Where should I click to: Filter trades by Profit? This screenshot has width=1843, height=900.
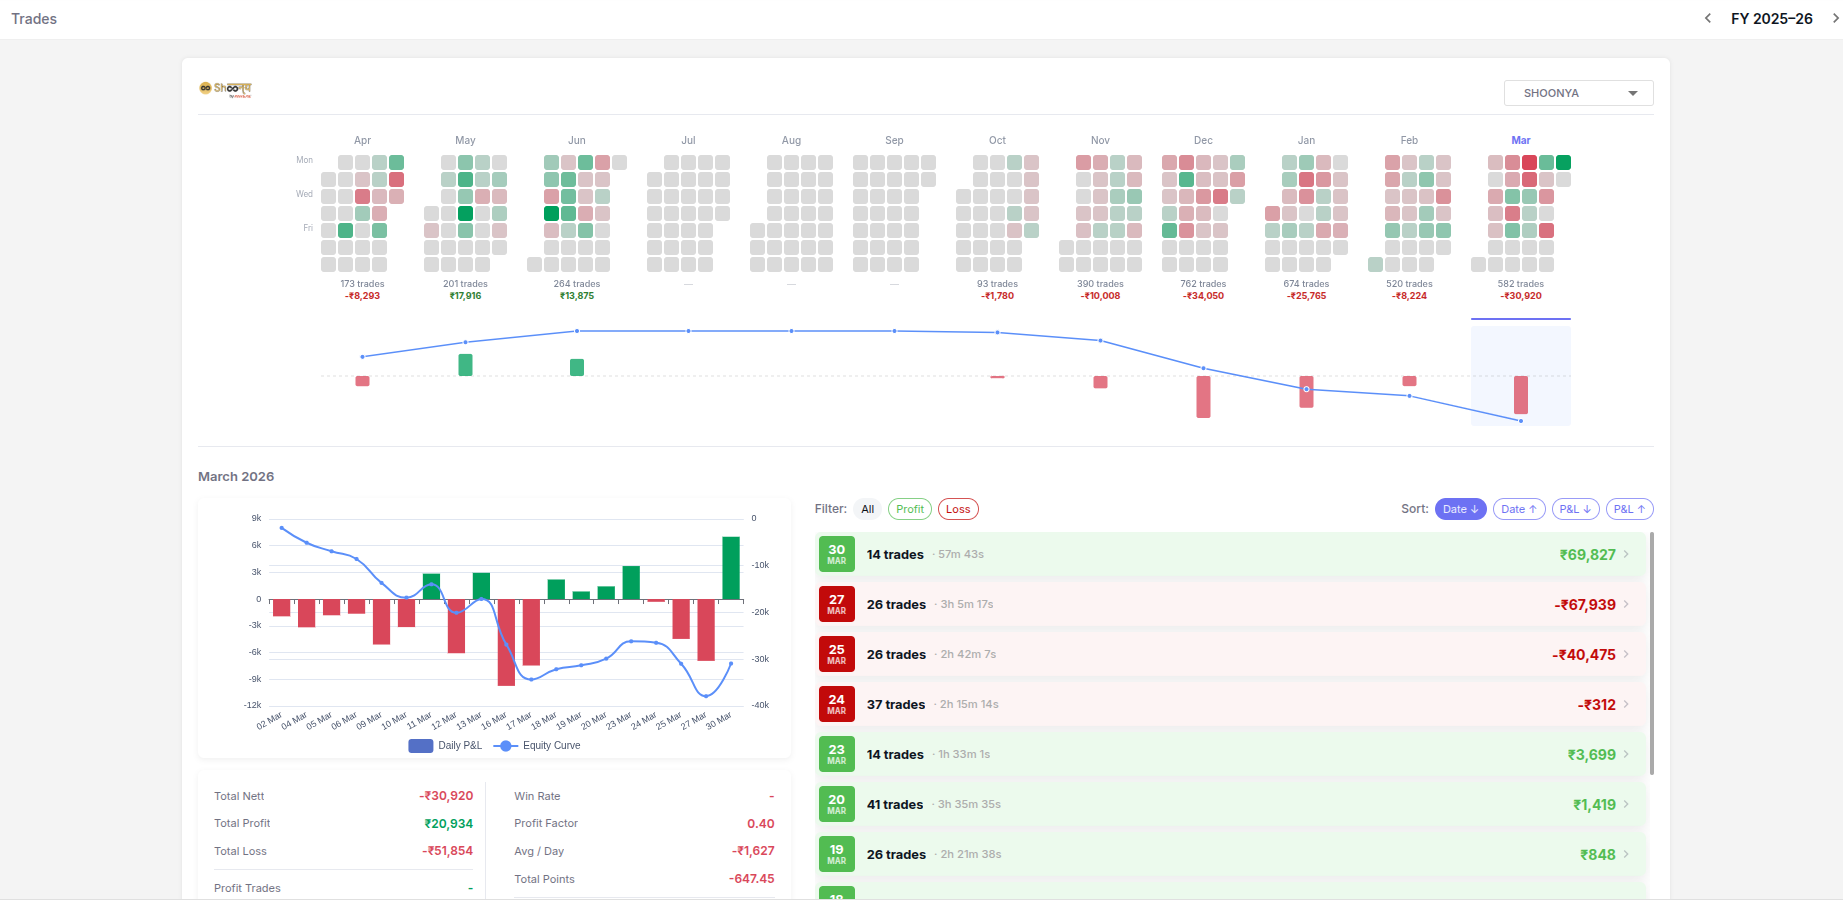(x=910, y=509)
